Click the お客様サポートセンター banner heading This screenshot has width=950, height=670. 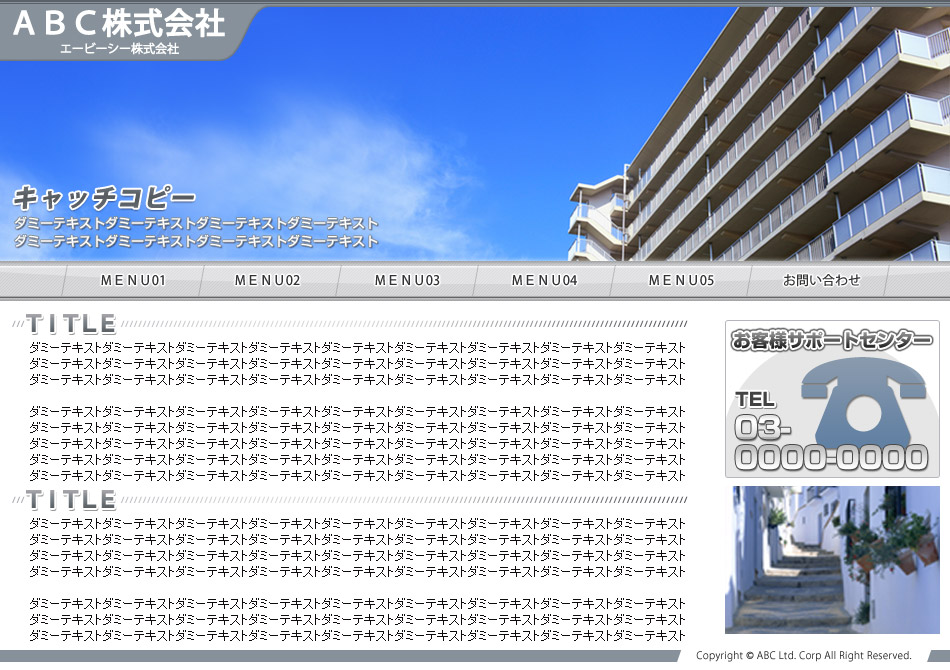[x=831, y=341]
